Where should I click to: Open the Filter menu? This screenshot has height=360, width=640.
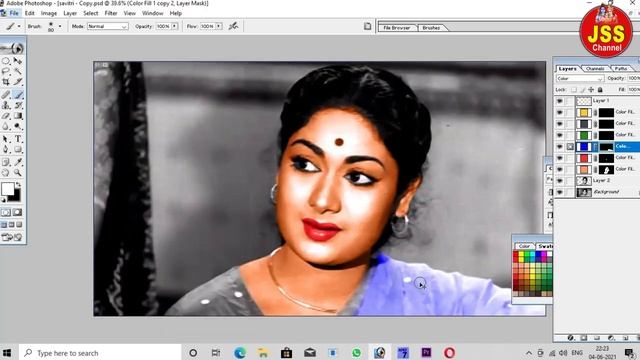click(111, 13)
